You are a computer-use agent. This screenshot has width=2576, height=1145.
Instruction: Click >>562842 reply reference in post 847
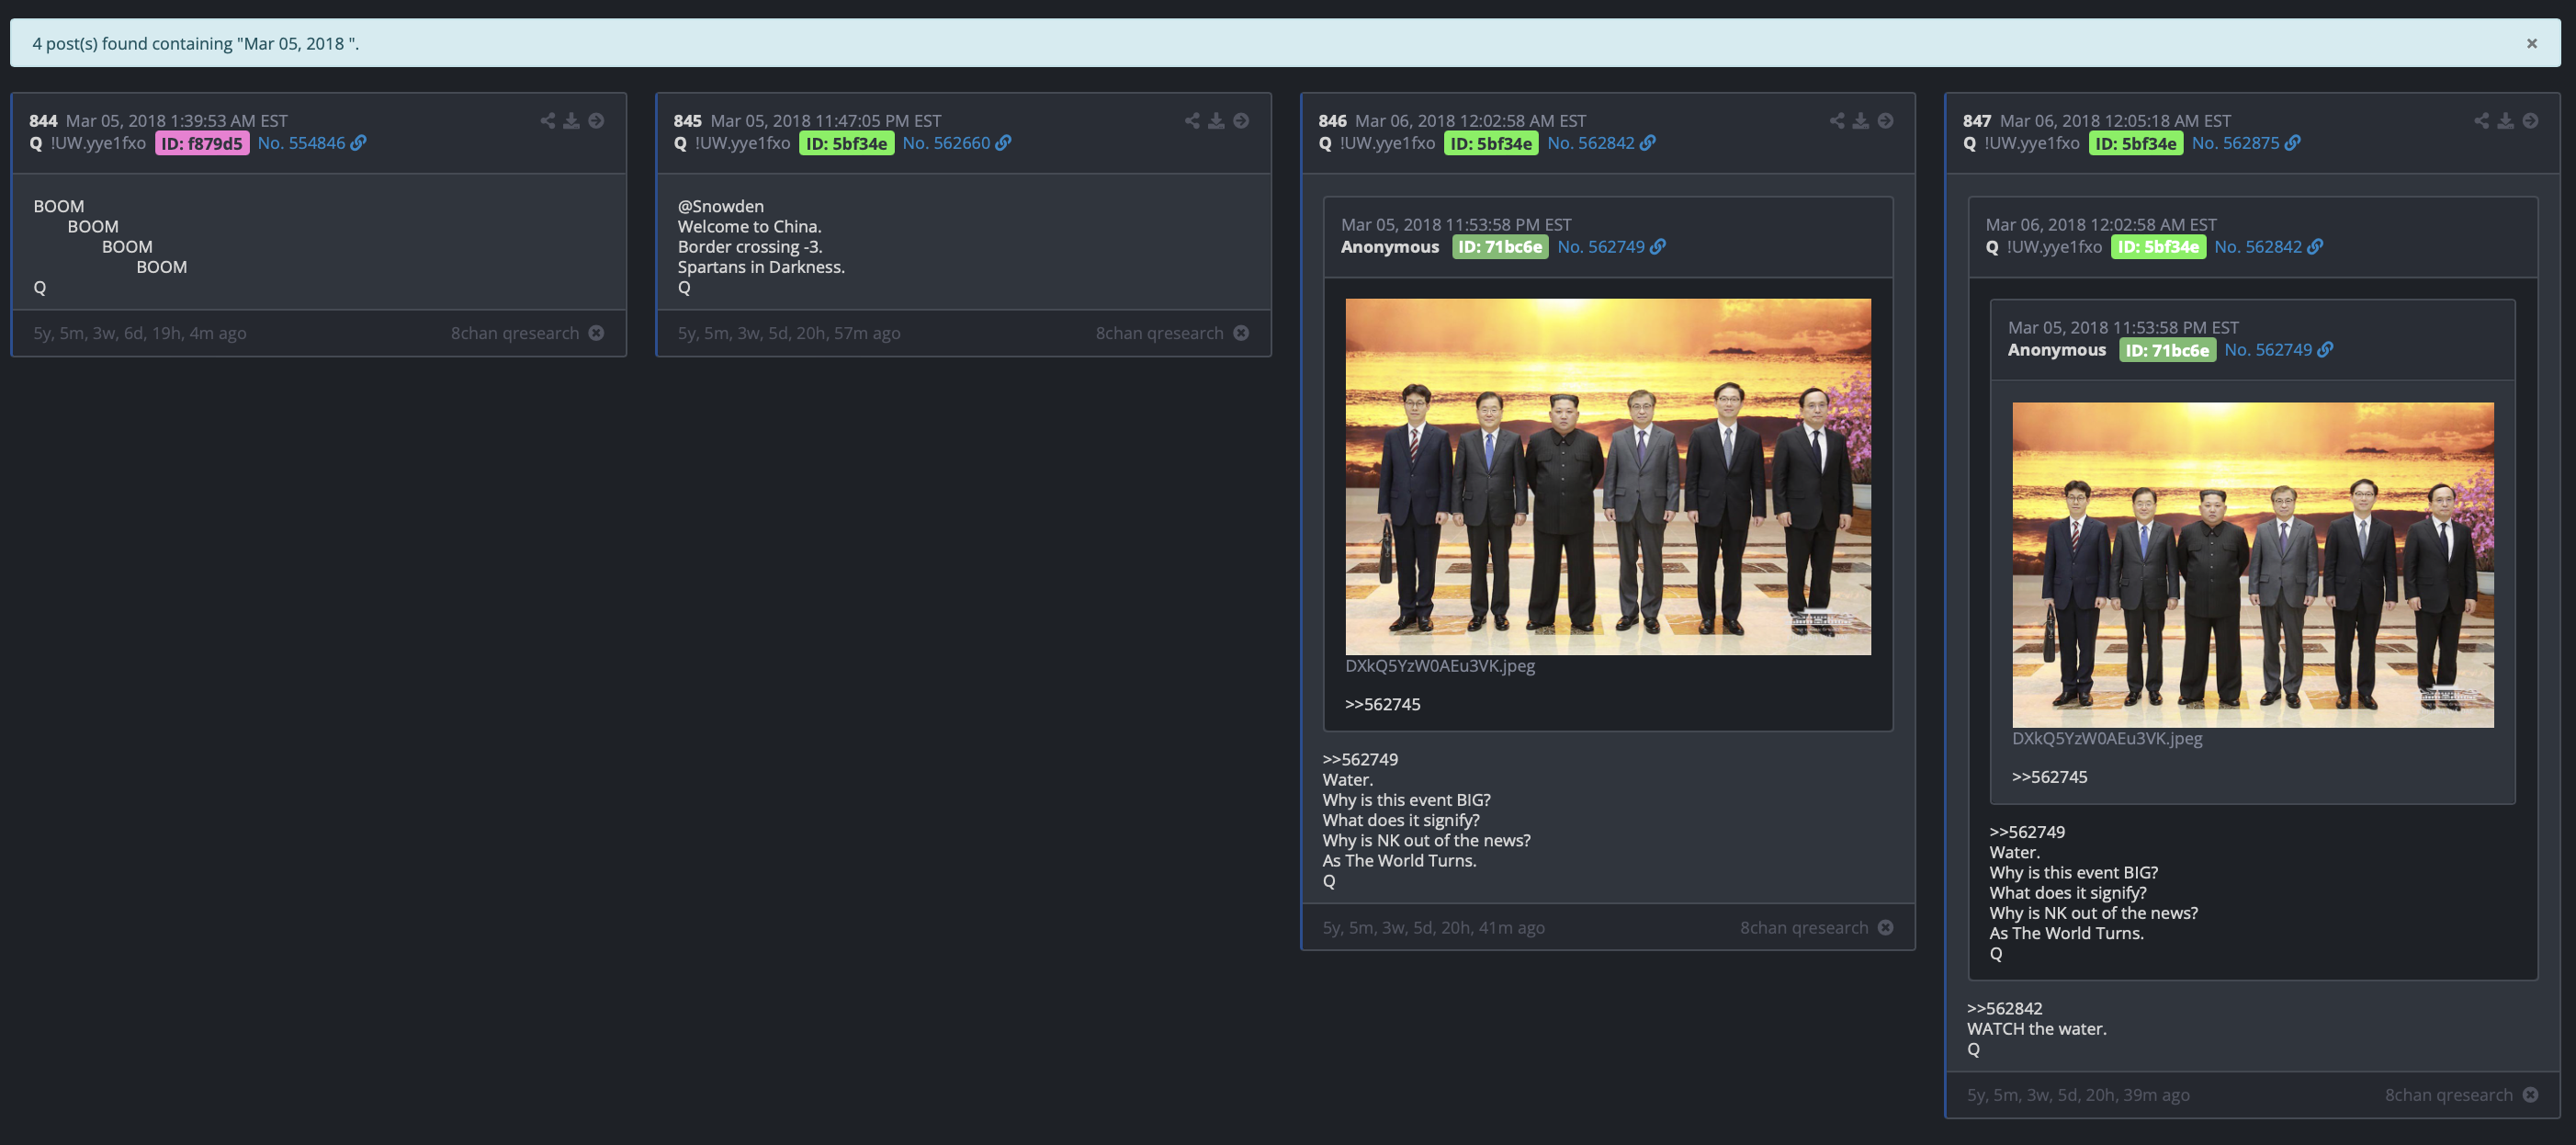(2004, 1008)
